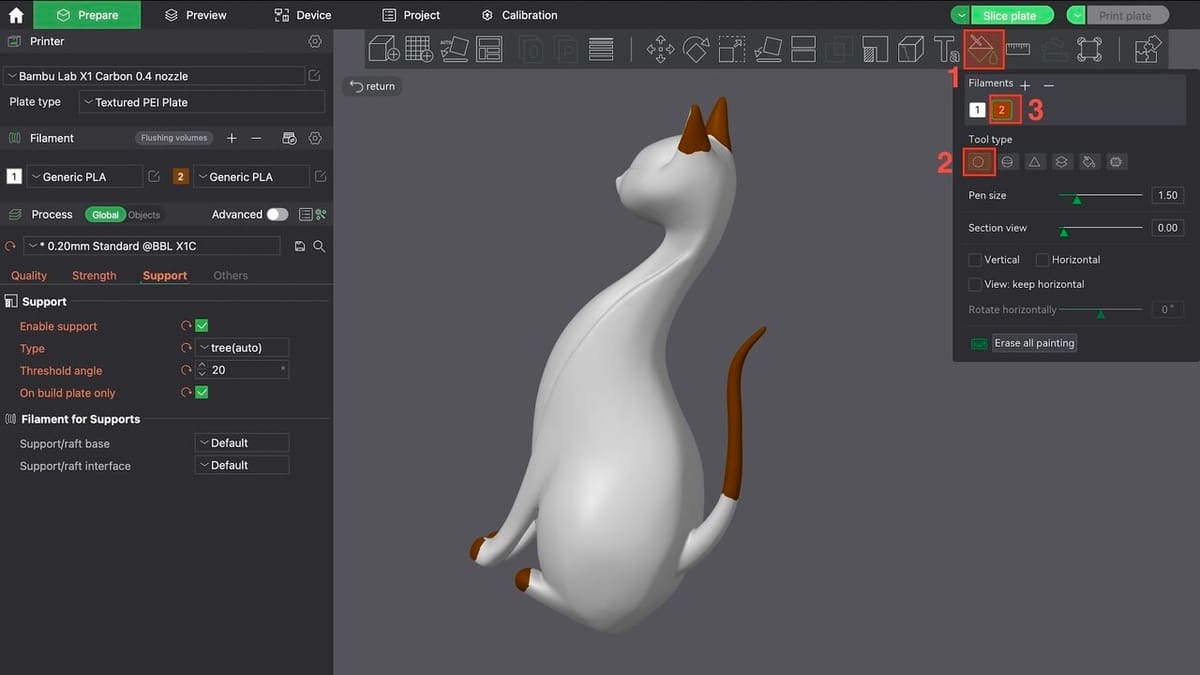
Task: Uncheck Enable support checkbox
Action: click(x=202, y=326)
